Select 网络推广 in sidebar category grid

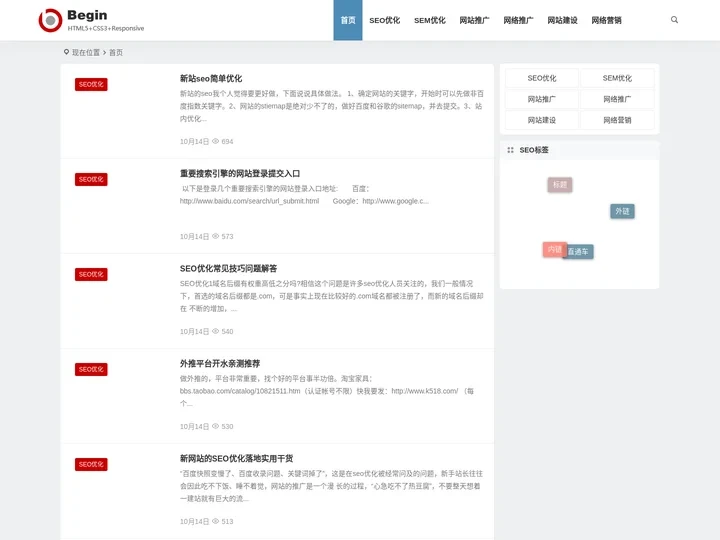point(617,99)
